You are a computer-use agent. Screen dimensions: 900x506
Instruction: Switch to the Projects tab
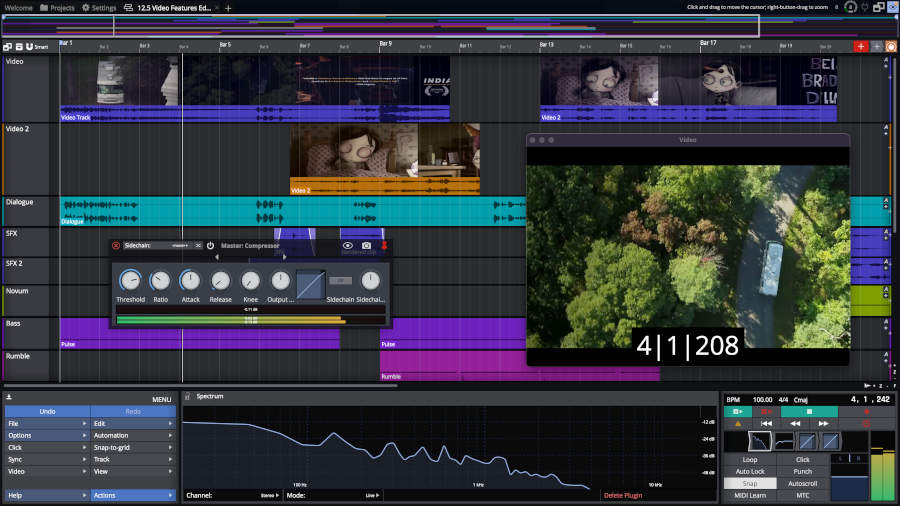(x=57, y=7)
